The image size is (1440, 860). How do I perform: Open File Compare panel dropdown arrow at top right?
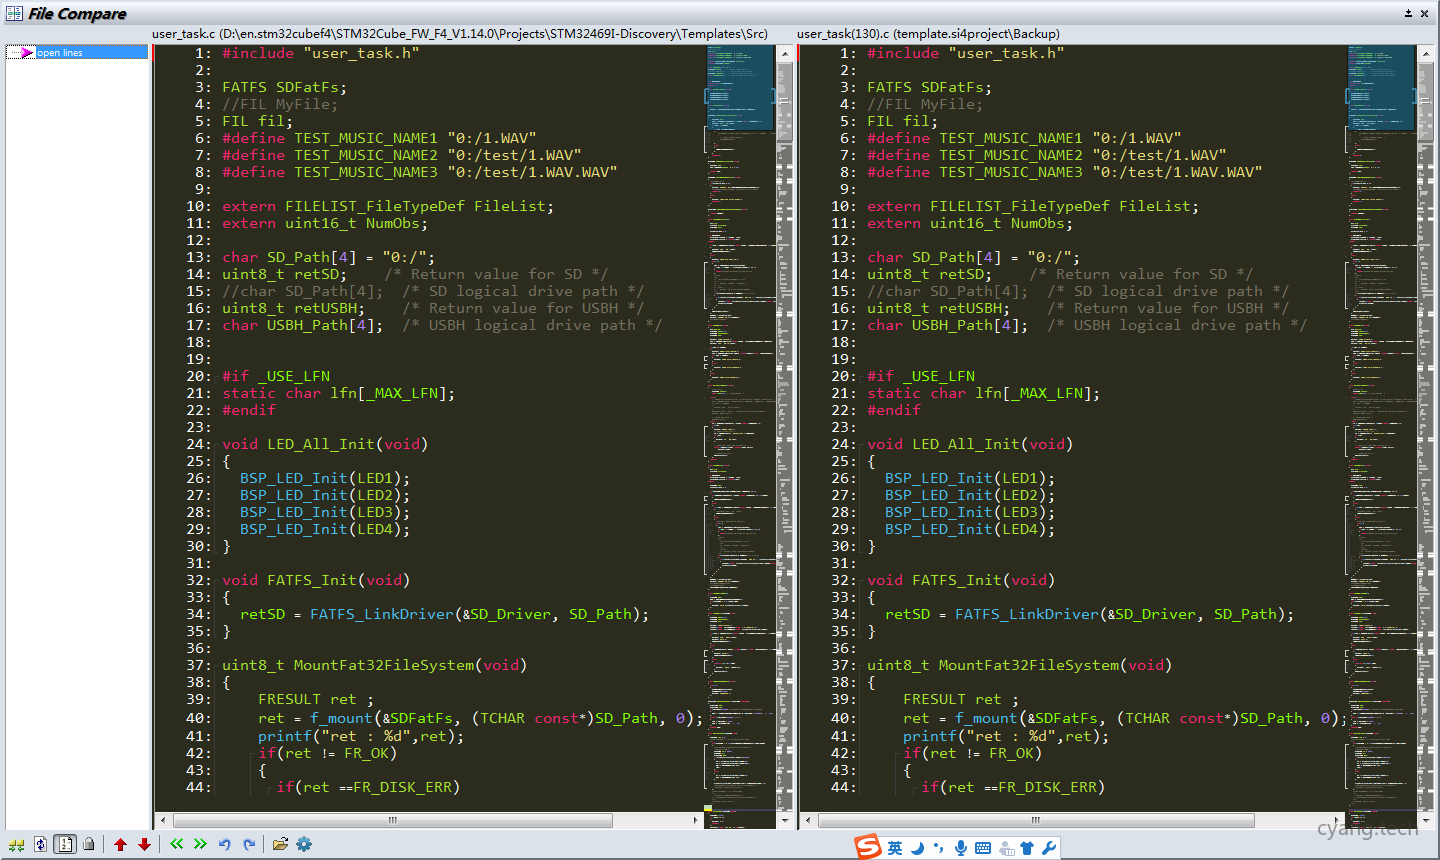pos(1408,13)
